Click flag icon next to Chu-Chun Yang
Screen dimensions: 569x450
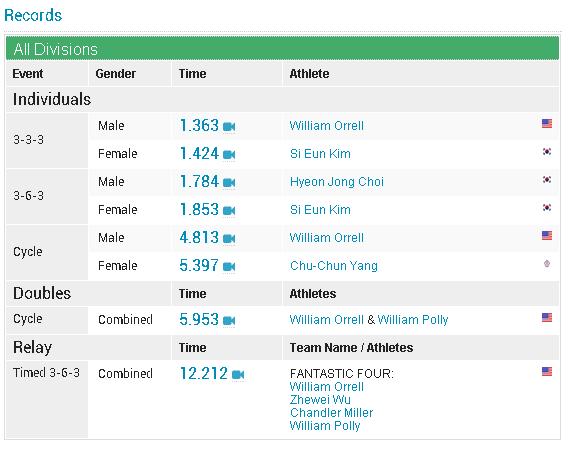tap(547, 263)
